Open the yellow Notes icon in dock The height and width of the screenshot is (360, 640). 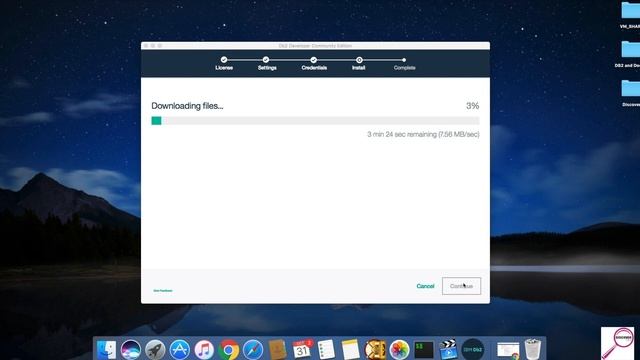click(x=351, y=349)
